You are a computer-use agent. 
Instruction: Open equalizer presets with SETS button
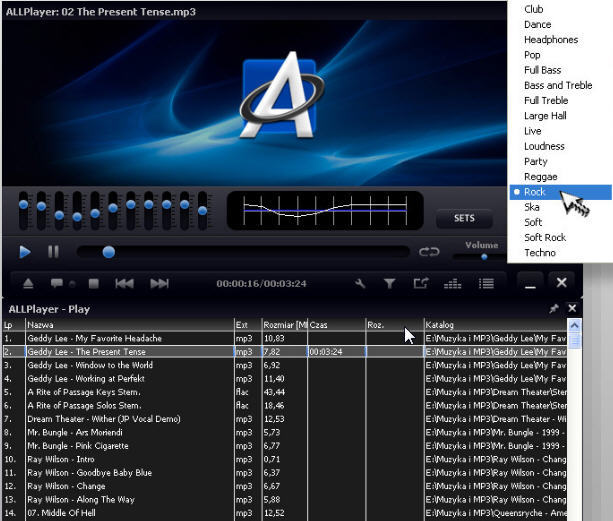pyautogui.click(x=464, y=218)
